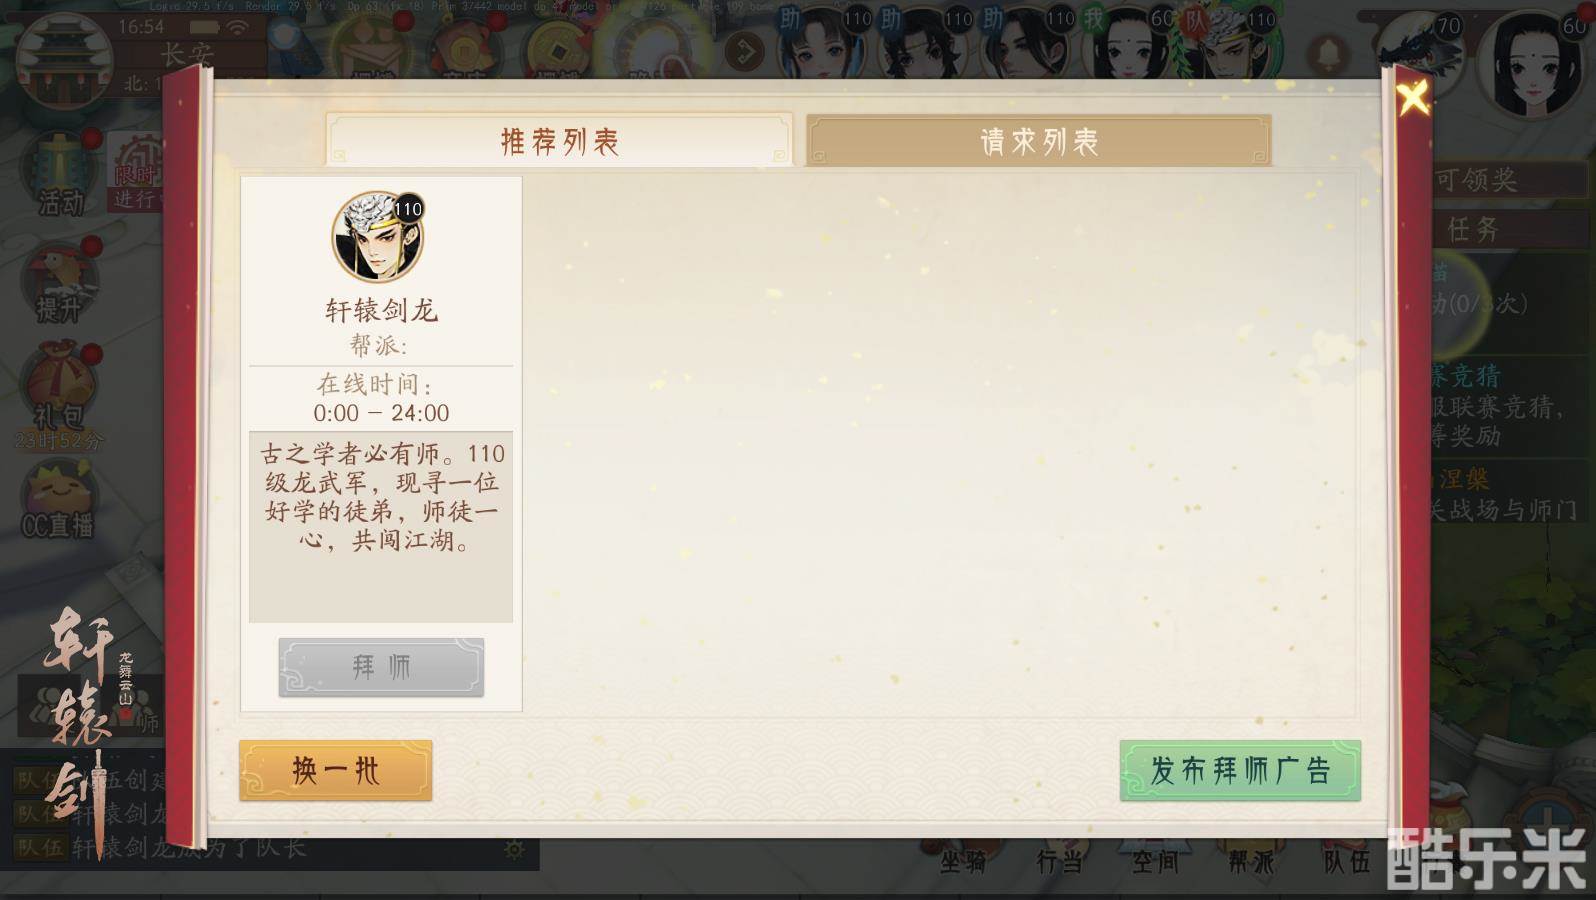Select the 推荐列表 tab
The image size is (1596, 900).
tap(559, 140)
